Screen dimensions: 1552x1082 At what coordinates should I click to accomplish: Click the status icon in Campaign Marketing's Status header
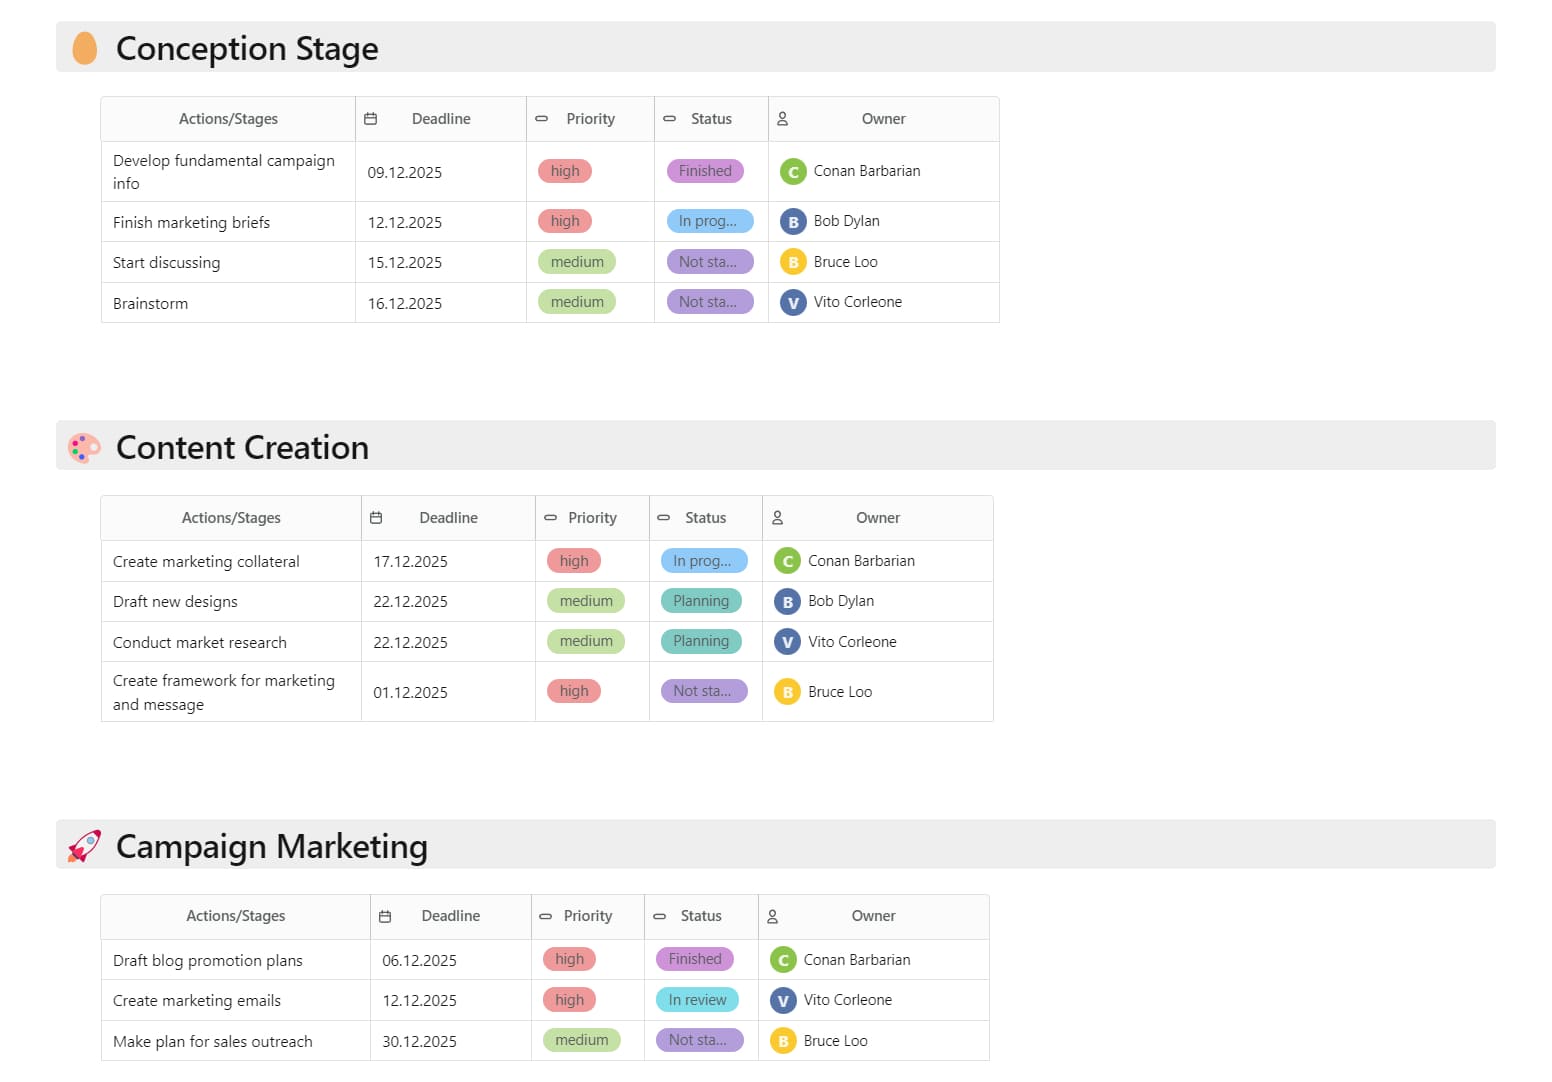(x=660, y=916)
